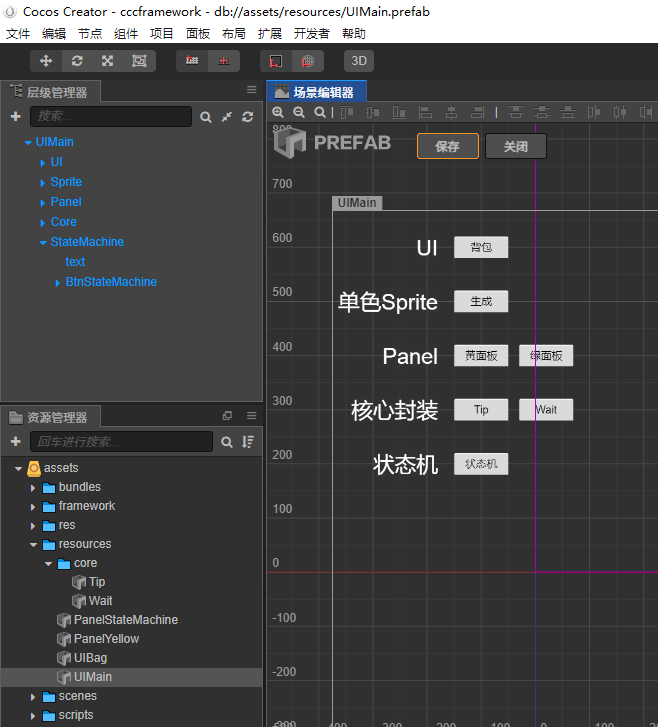Select the Scale transform tool
The width and height of the screenshot is (658, 727).
[x=108, y=61]
